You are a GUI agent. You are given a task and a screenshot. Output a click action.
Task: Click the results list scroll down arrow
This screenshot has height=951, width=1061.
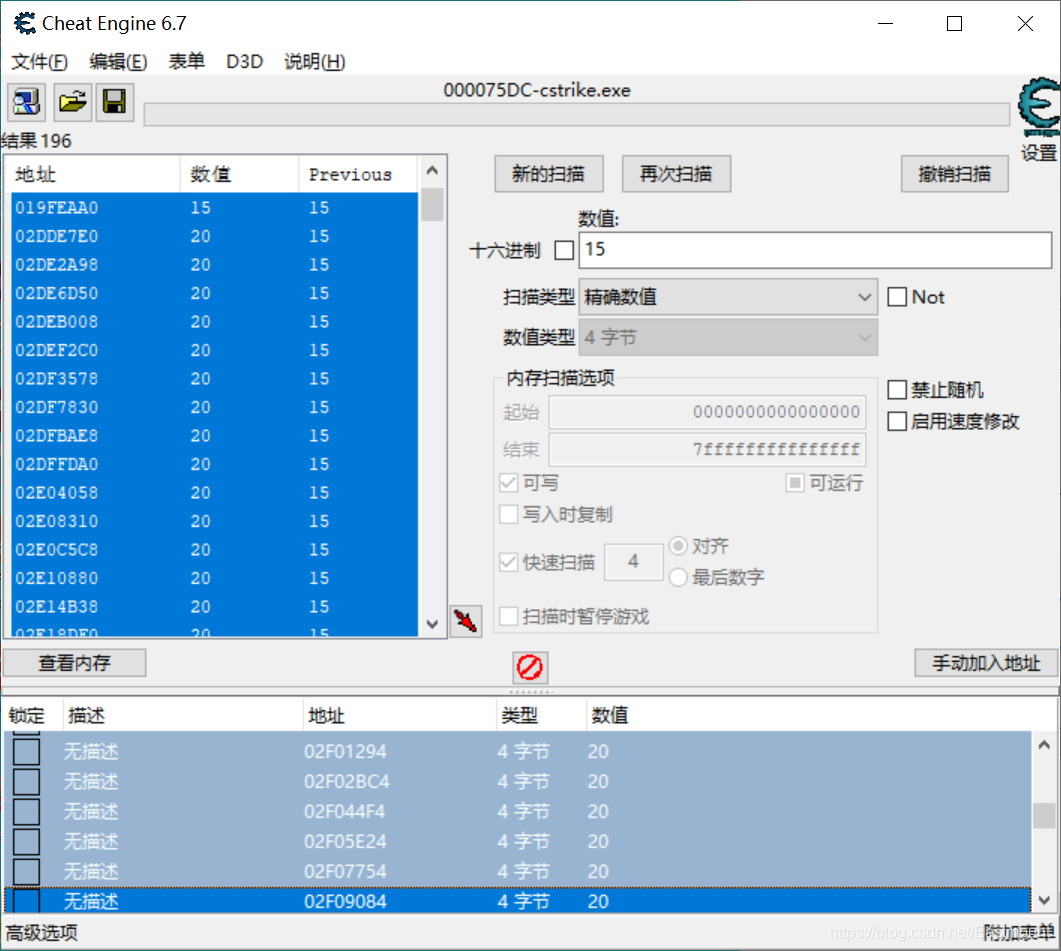point(432,625)
